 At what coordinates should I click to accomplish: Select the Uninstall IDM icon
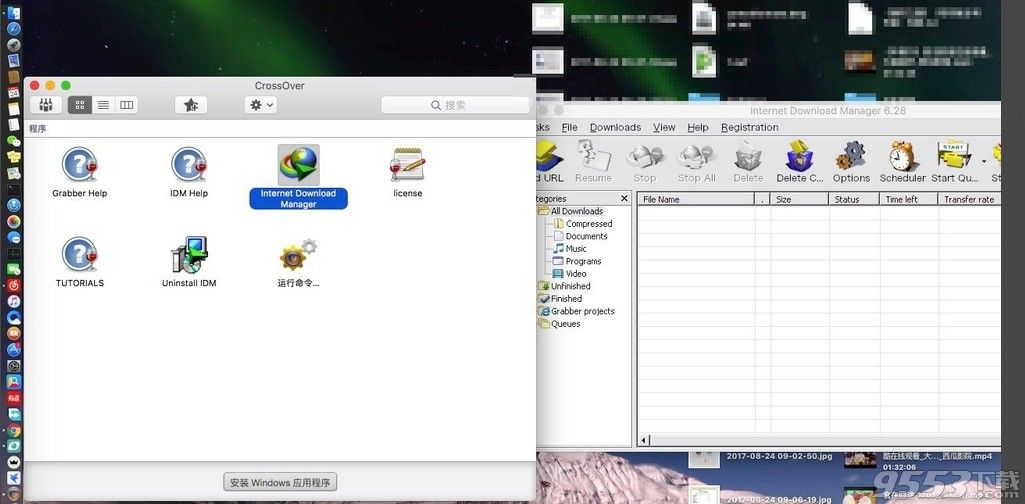tap(189, 254)
